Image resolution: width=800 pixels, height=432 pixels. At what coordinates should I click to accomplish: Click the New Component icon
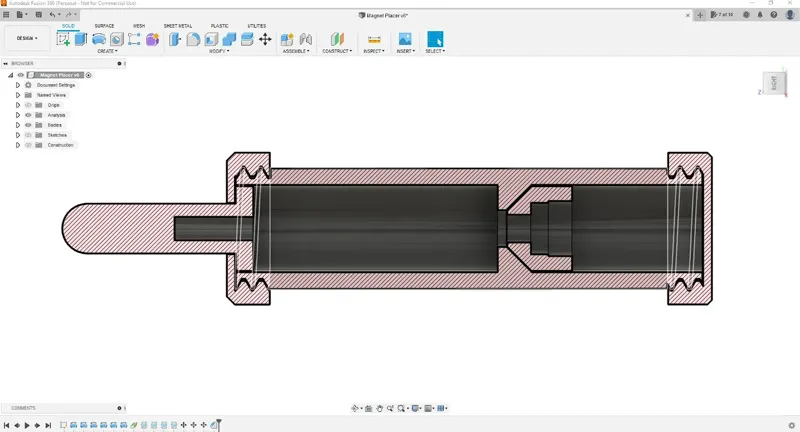pos(287,39)
